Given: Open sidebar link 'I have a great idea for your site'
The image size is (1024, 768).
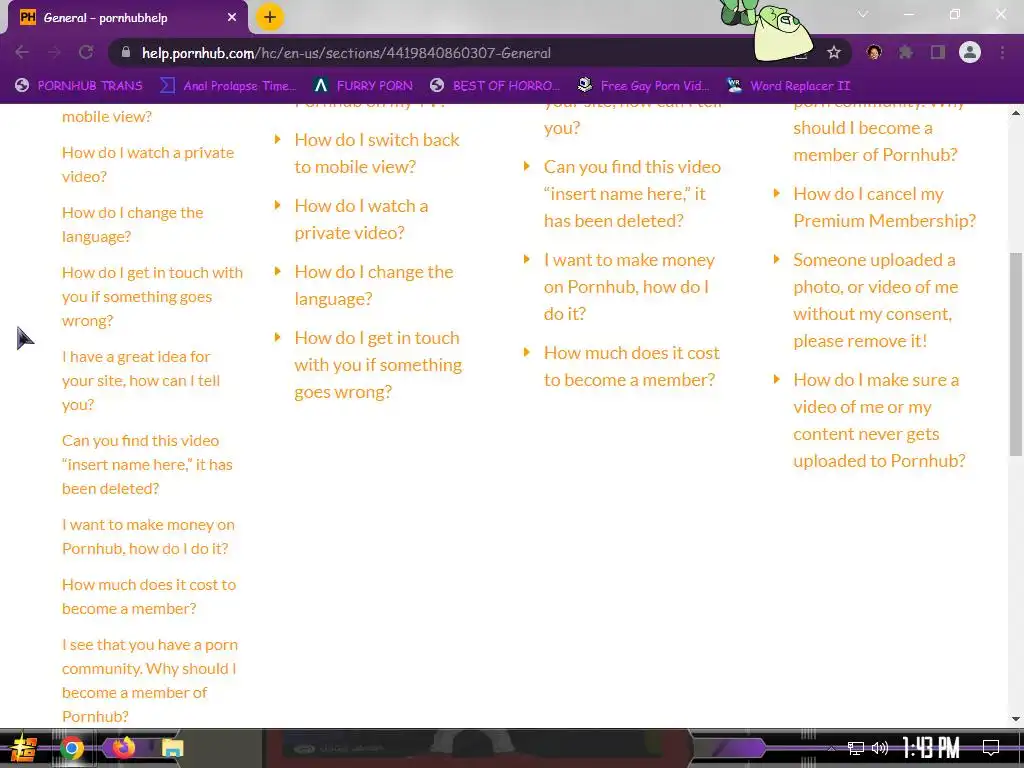Looking at the screenshot, I should [140, 381].
